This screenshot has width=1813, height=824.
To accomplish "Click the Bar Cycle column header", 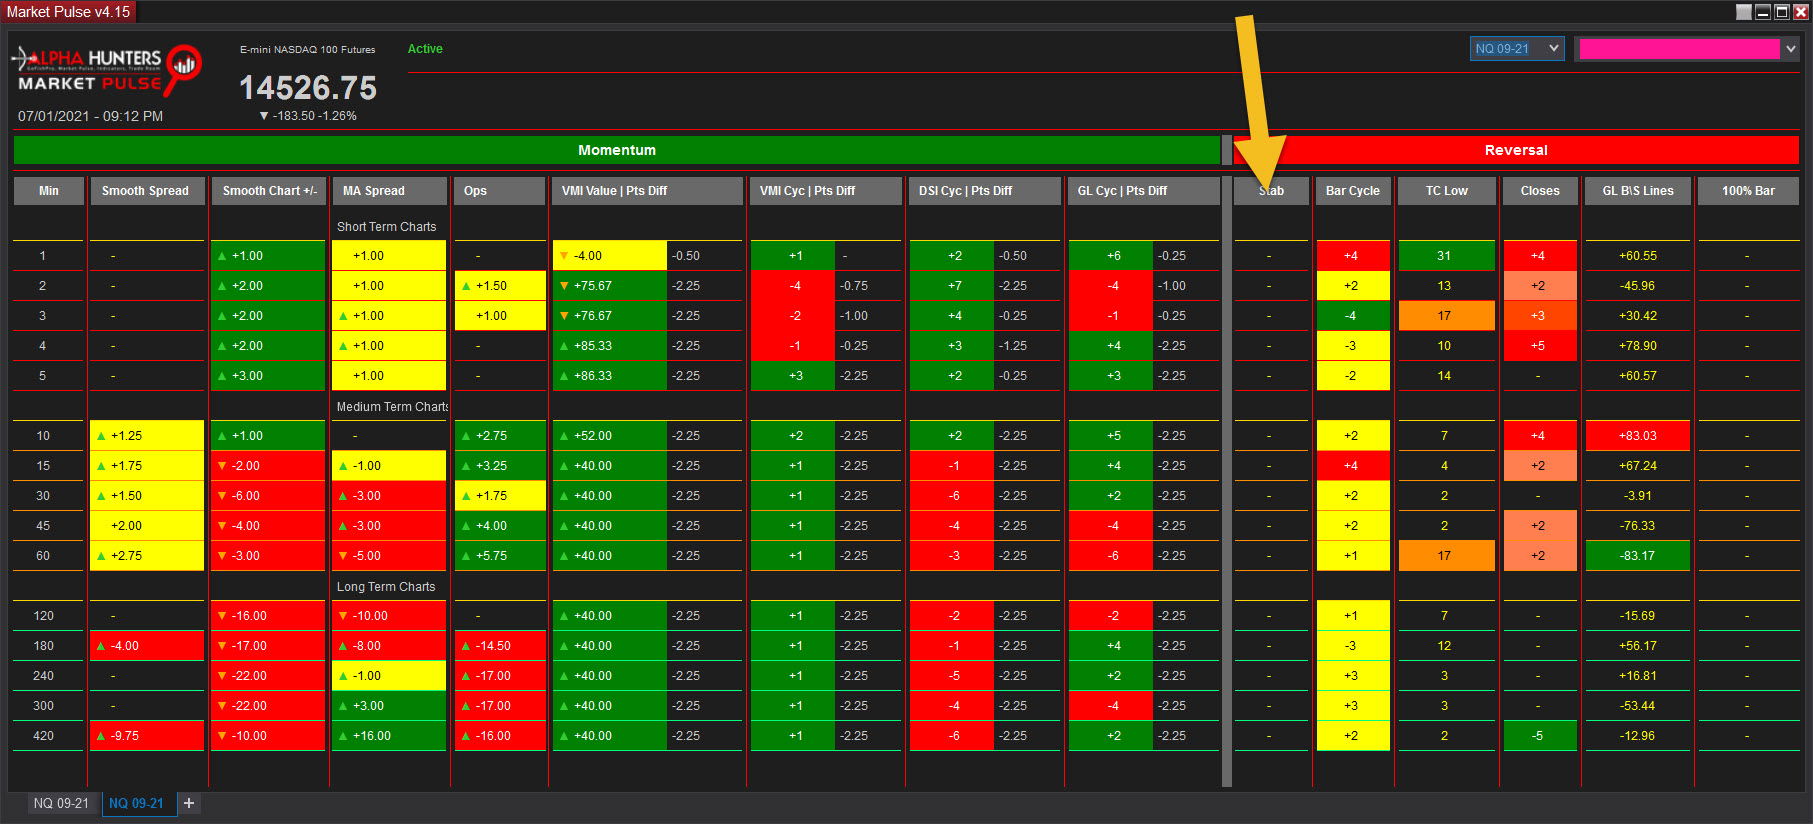I will click(x=1353, y=191).
